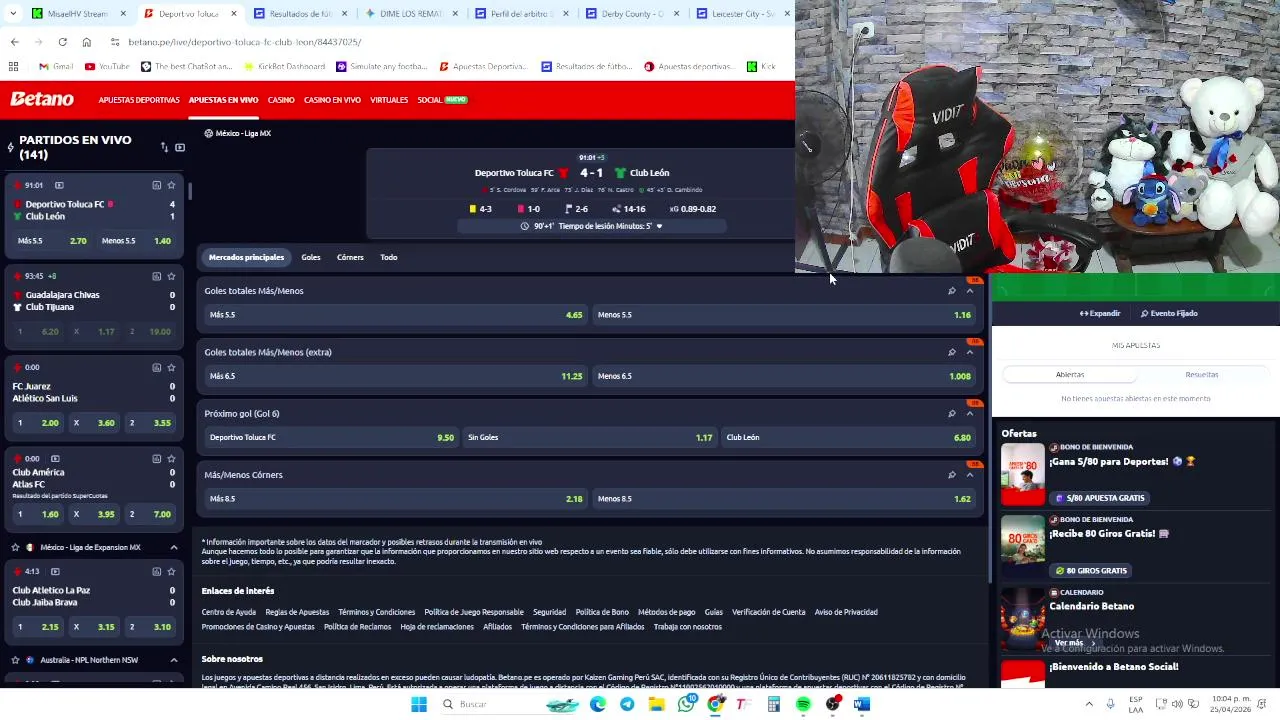Select Menos 6.5 odds 1.008
Image resolution: width=1280 pixels, height=720 pixels.
point(783,376)
